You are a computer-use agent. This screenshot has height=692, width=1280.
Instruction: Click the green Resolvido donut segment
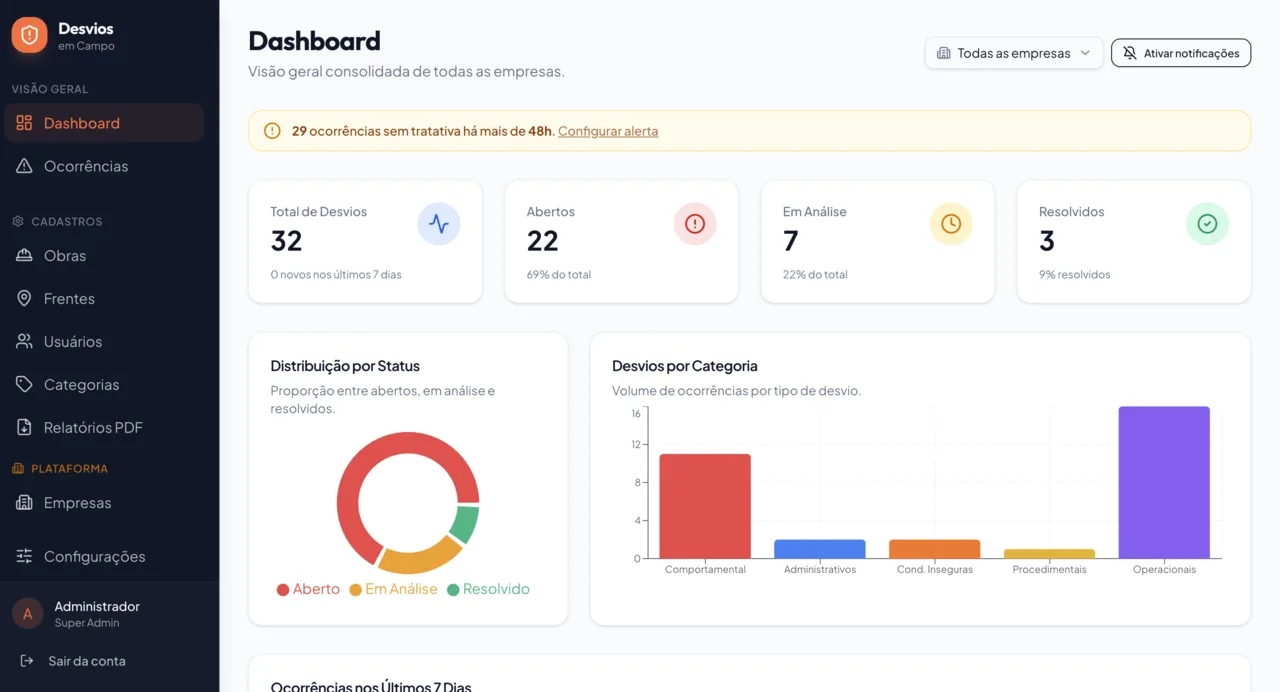[x=465, y=523]
